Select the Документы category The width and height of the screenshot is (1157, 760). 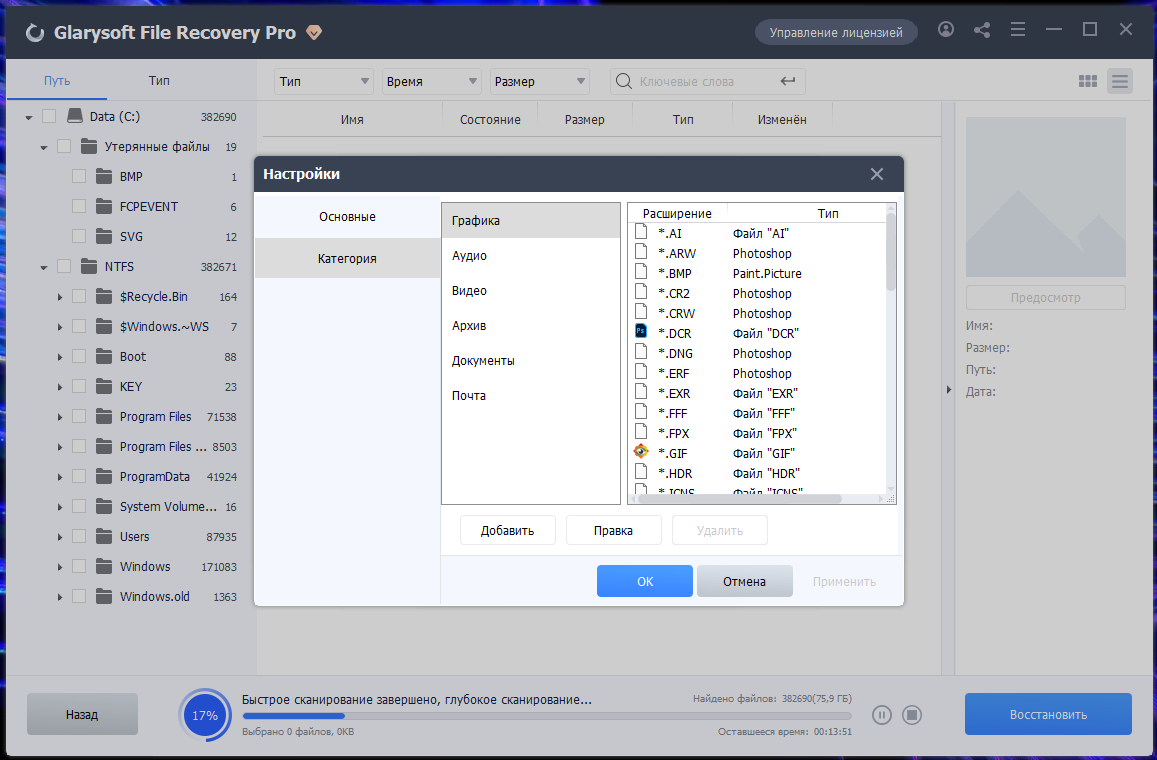point(531,361)
